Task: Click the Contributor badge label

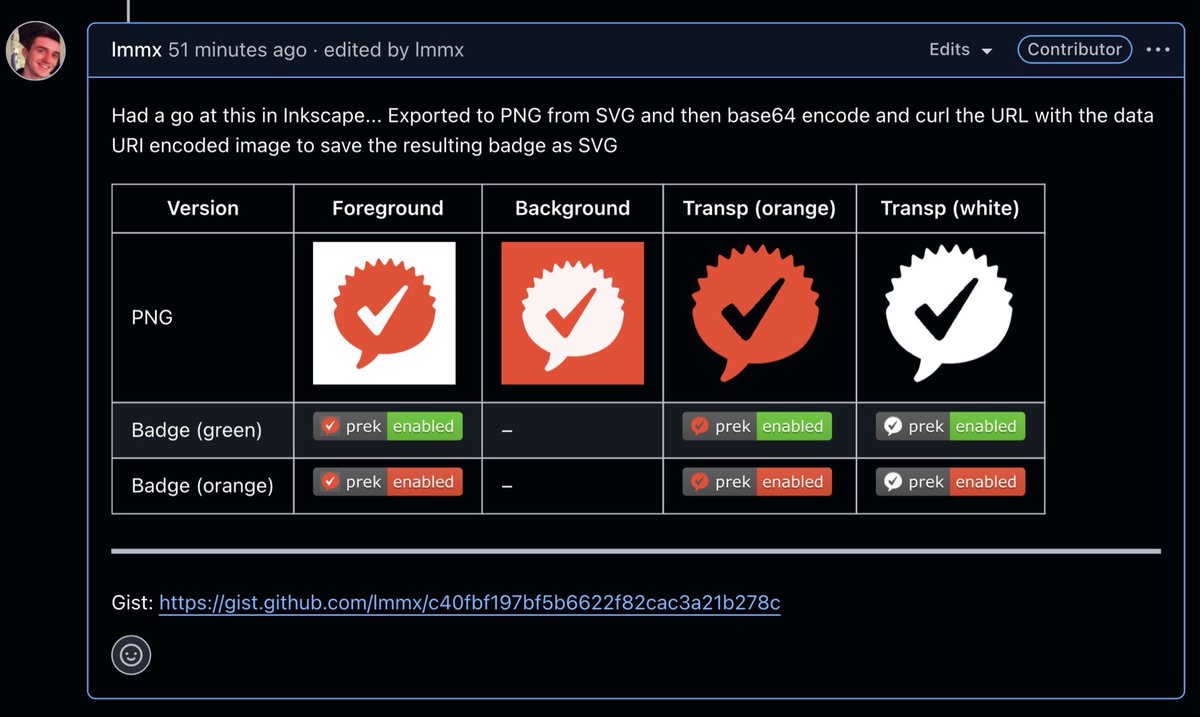Action: [x=1075, y=49]
